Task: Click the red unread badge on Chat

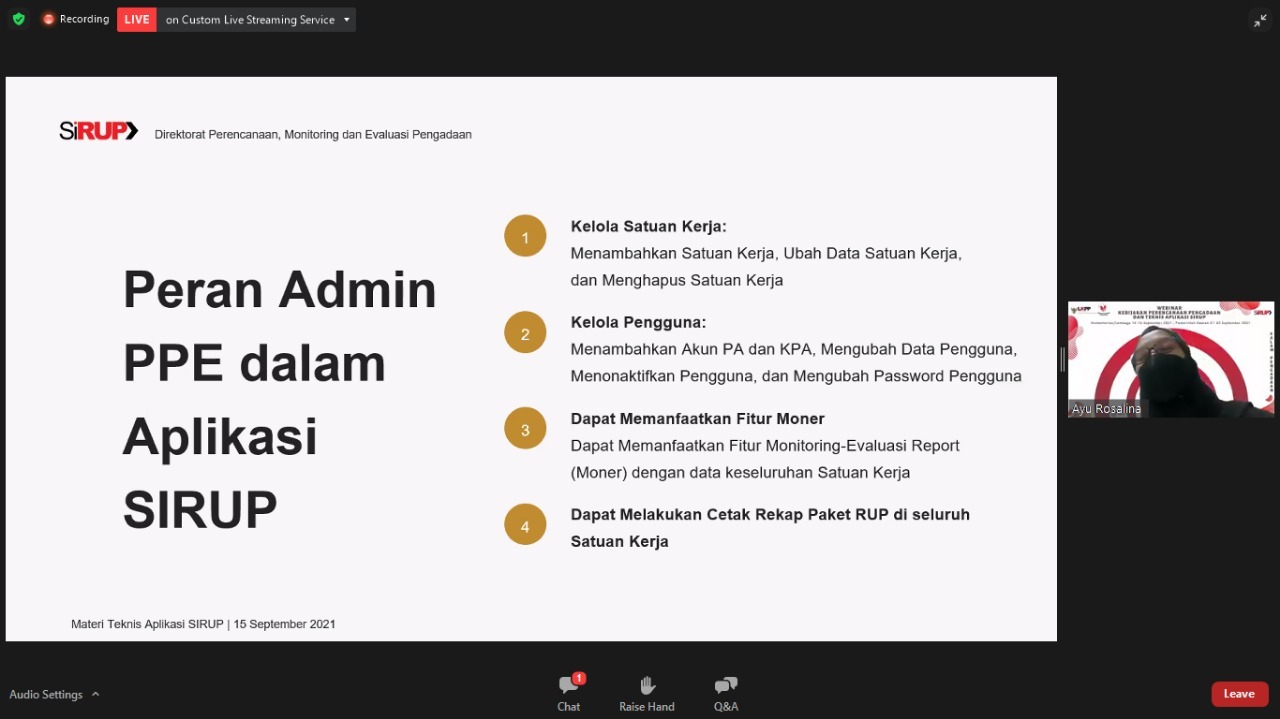Action: click(579, 678)
